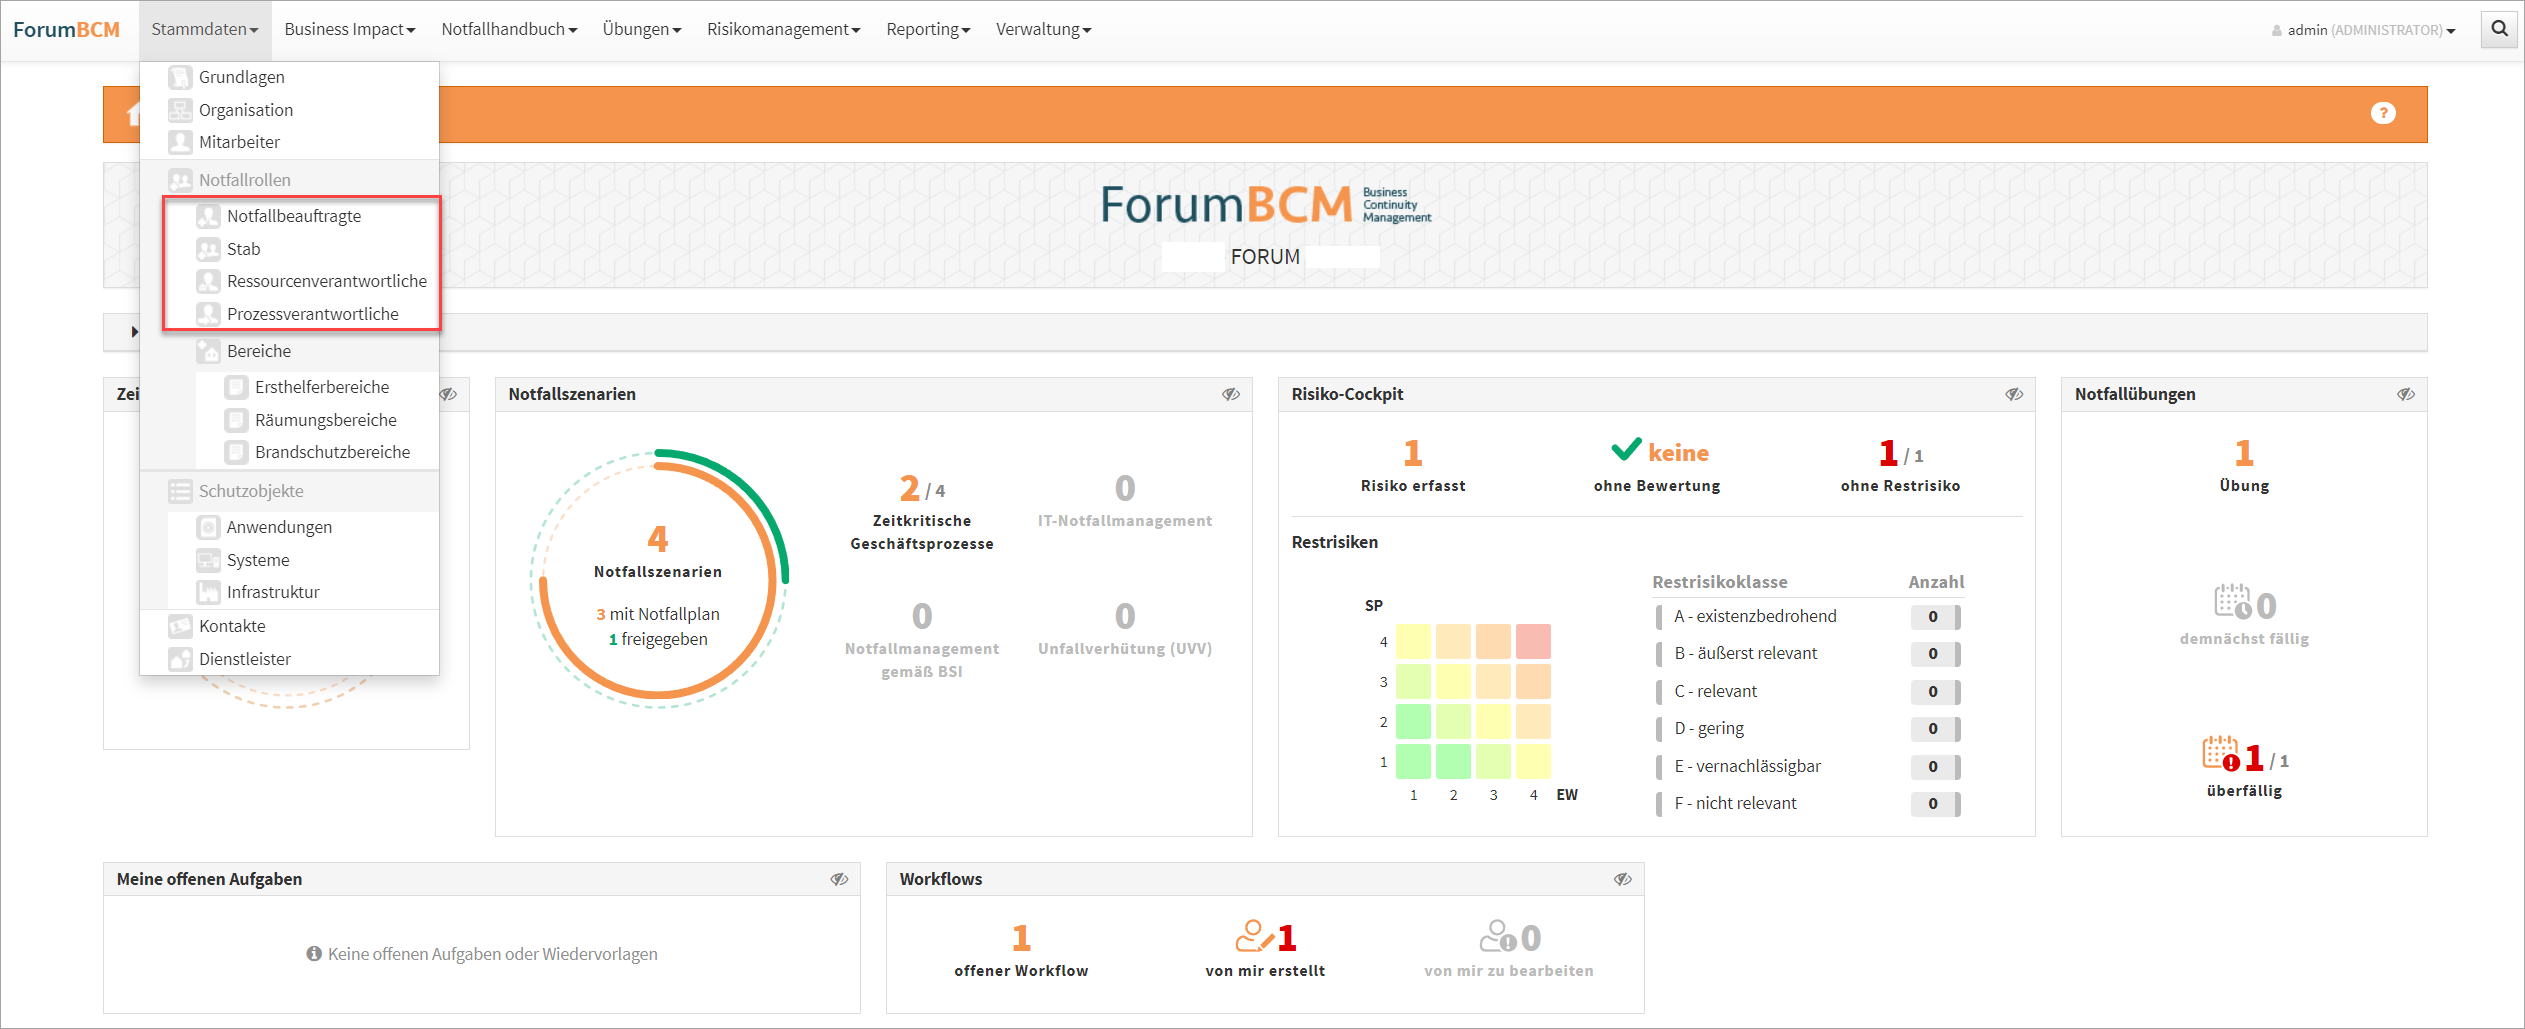Hide the Notfallszenarien widget

1230,394
